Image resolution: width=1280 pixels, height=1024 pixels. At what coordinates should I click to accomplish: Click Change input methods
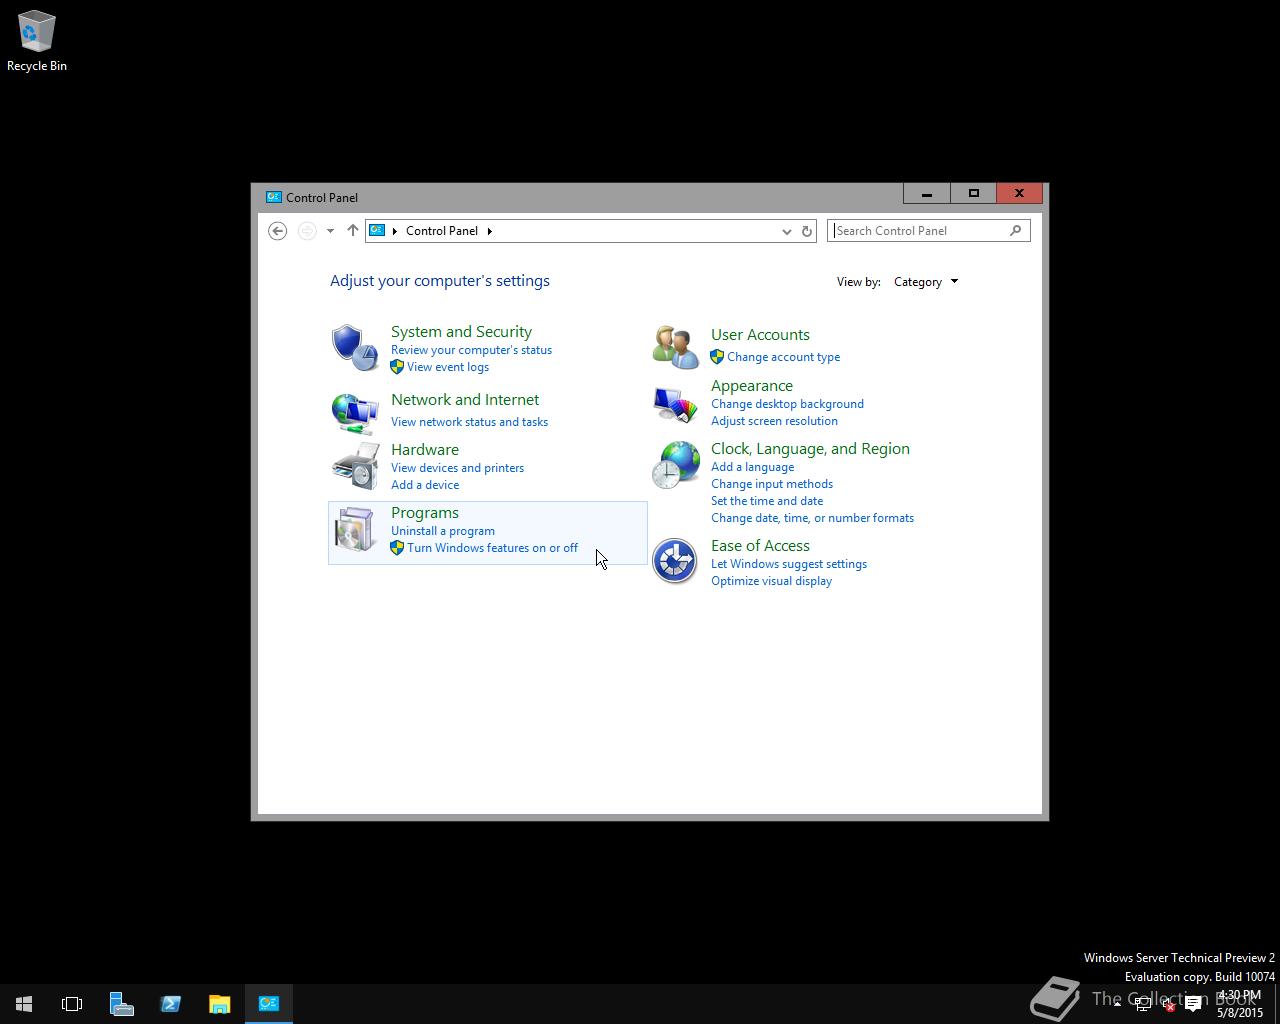click(x=772, y=484)
